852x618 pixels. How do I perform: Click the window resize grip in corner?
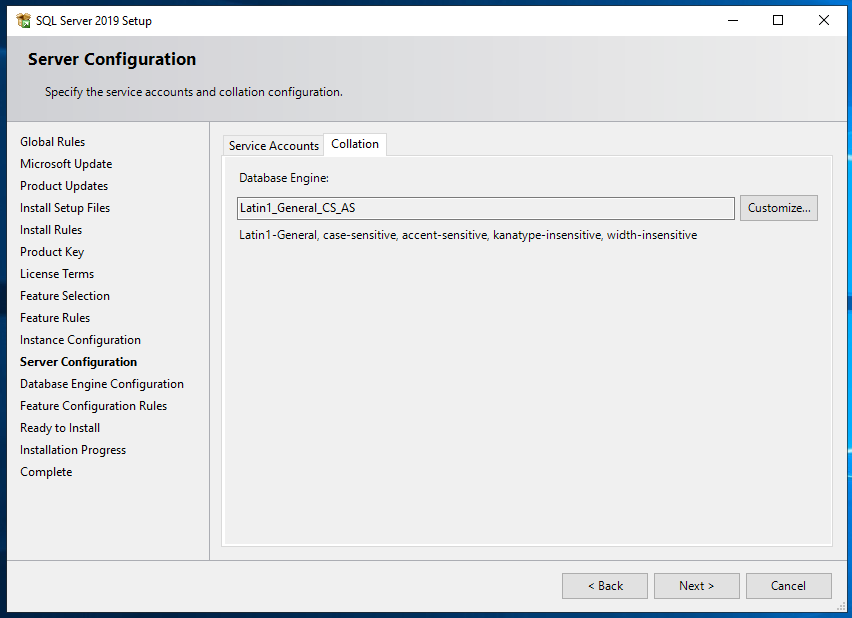coord(842,607)
